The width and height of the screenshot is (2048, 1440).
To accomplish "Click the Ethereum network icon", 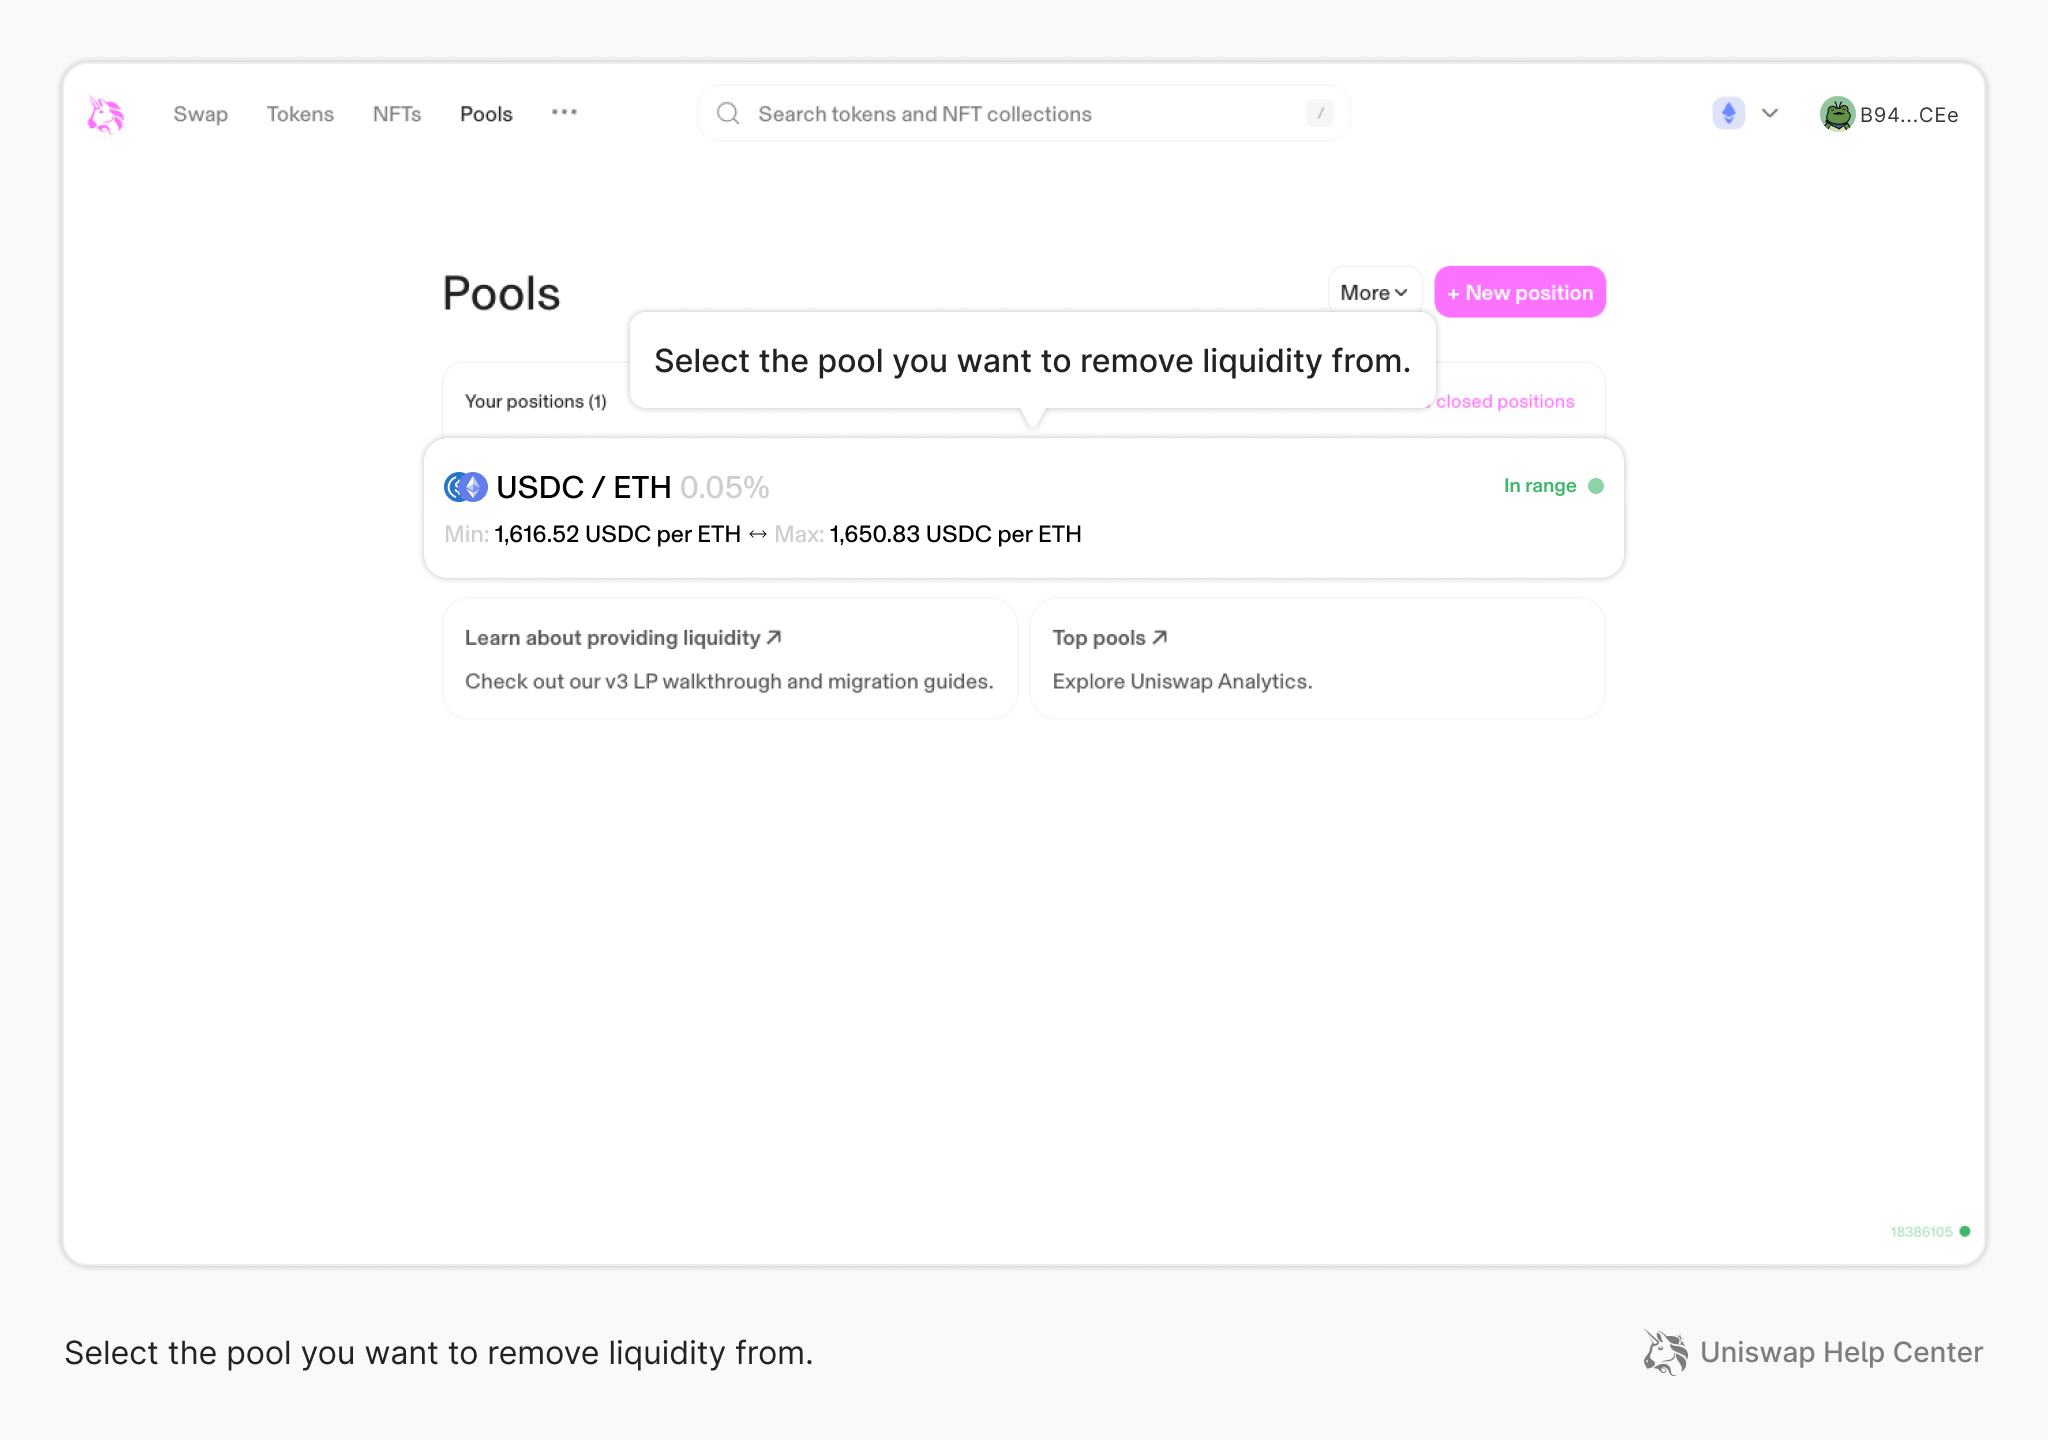I will click(x=1728, y=113).
